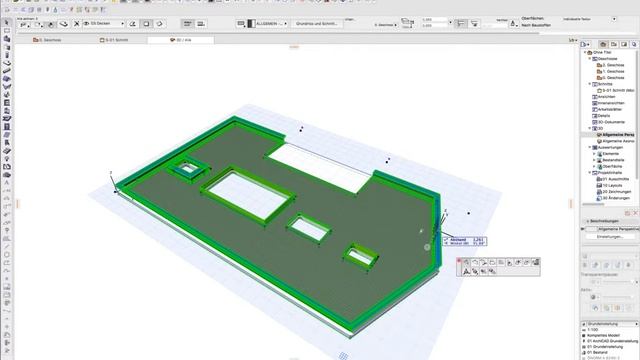
Task: Toggle the 03 Decken layer eye icon
Action: [86, 24]
